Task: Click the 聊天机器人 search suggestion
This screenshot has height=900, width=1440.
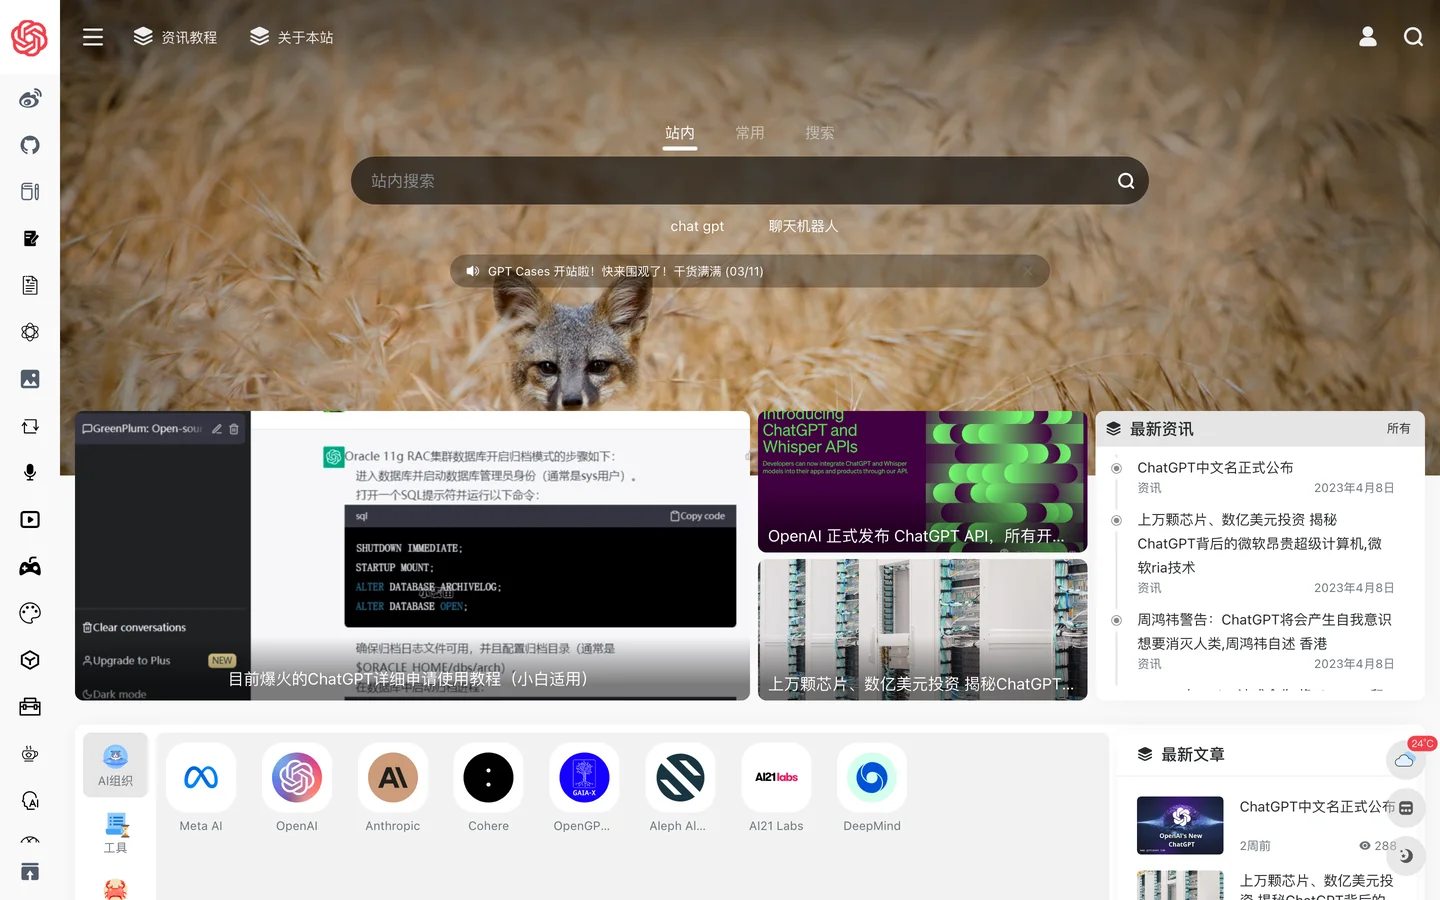Action: tap(803, 226)
